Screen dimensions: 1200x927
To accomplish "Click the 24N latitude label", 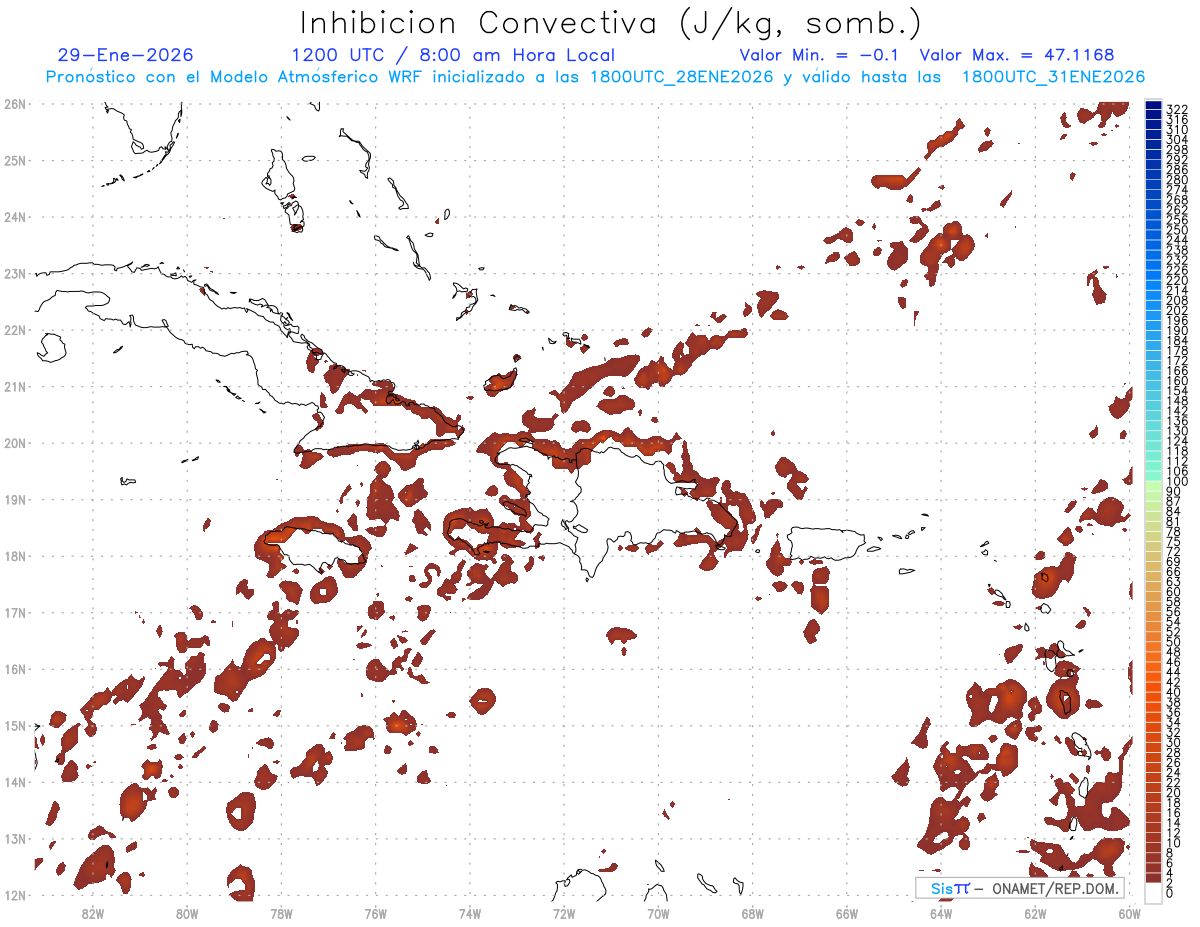I will click(x=15, y=217).
